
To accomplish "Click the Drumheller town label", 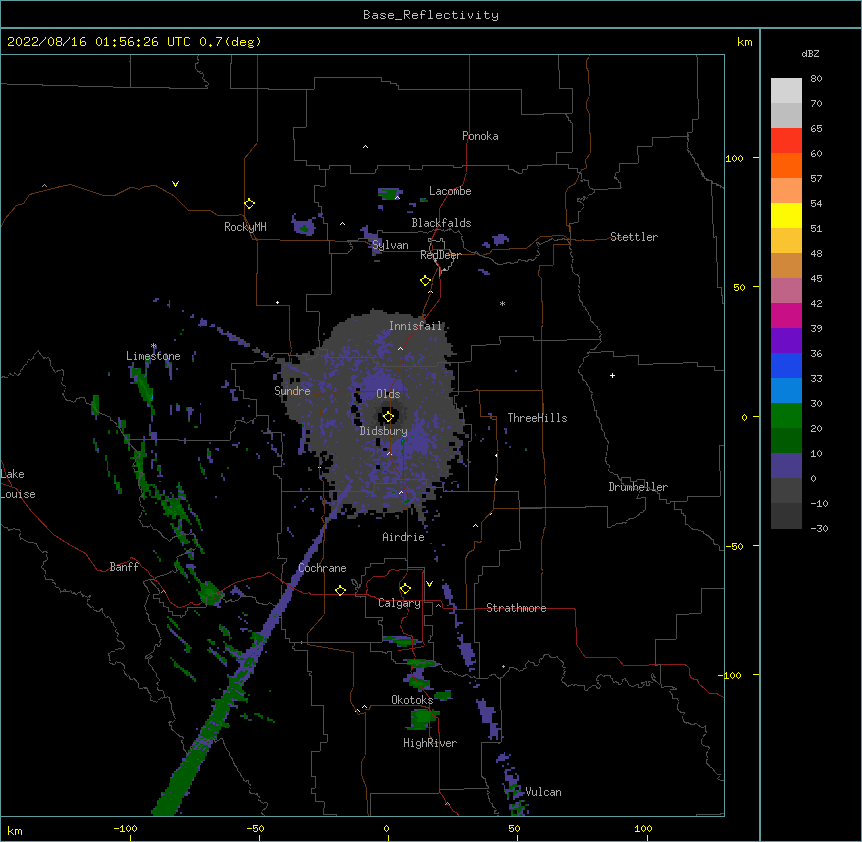I will coord(638,487).
